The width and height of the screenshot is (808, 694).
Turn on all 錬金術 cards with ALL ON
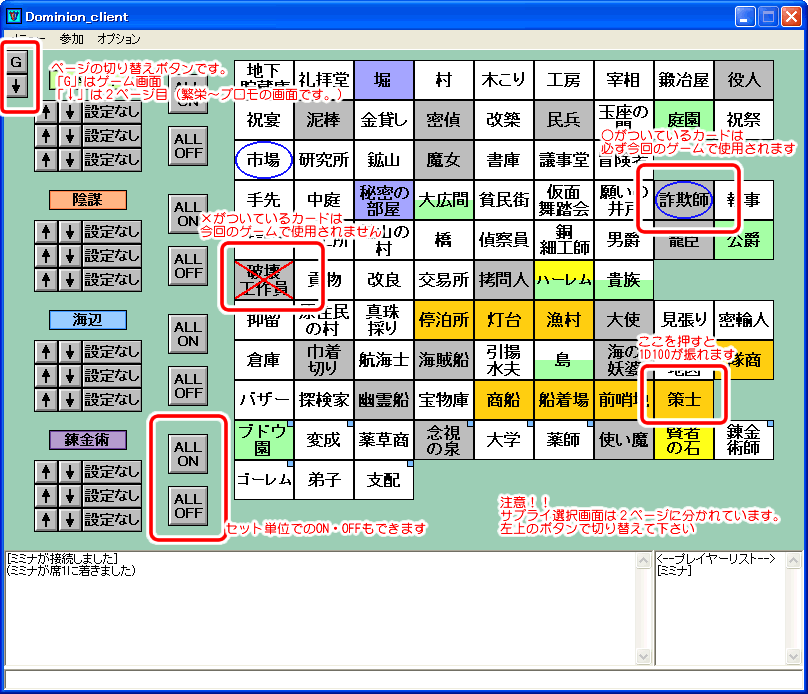[188, 454]
